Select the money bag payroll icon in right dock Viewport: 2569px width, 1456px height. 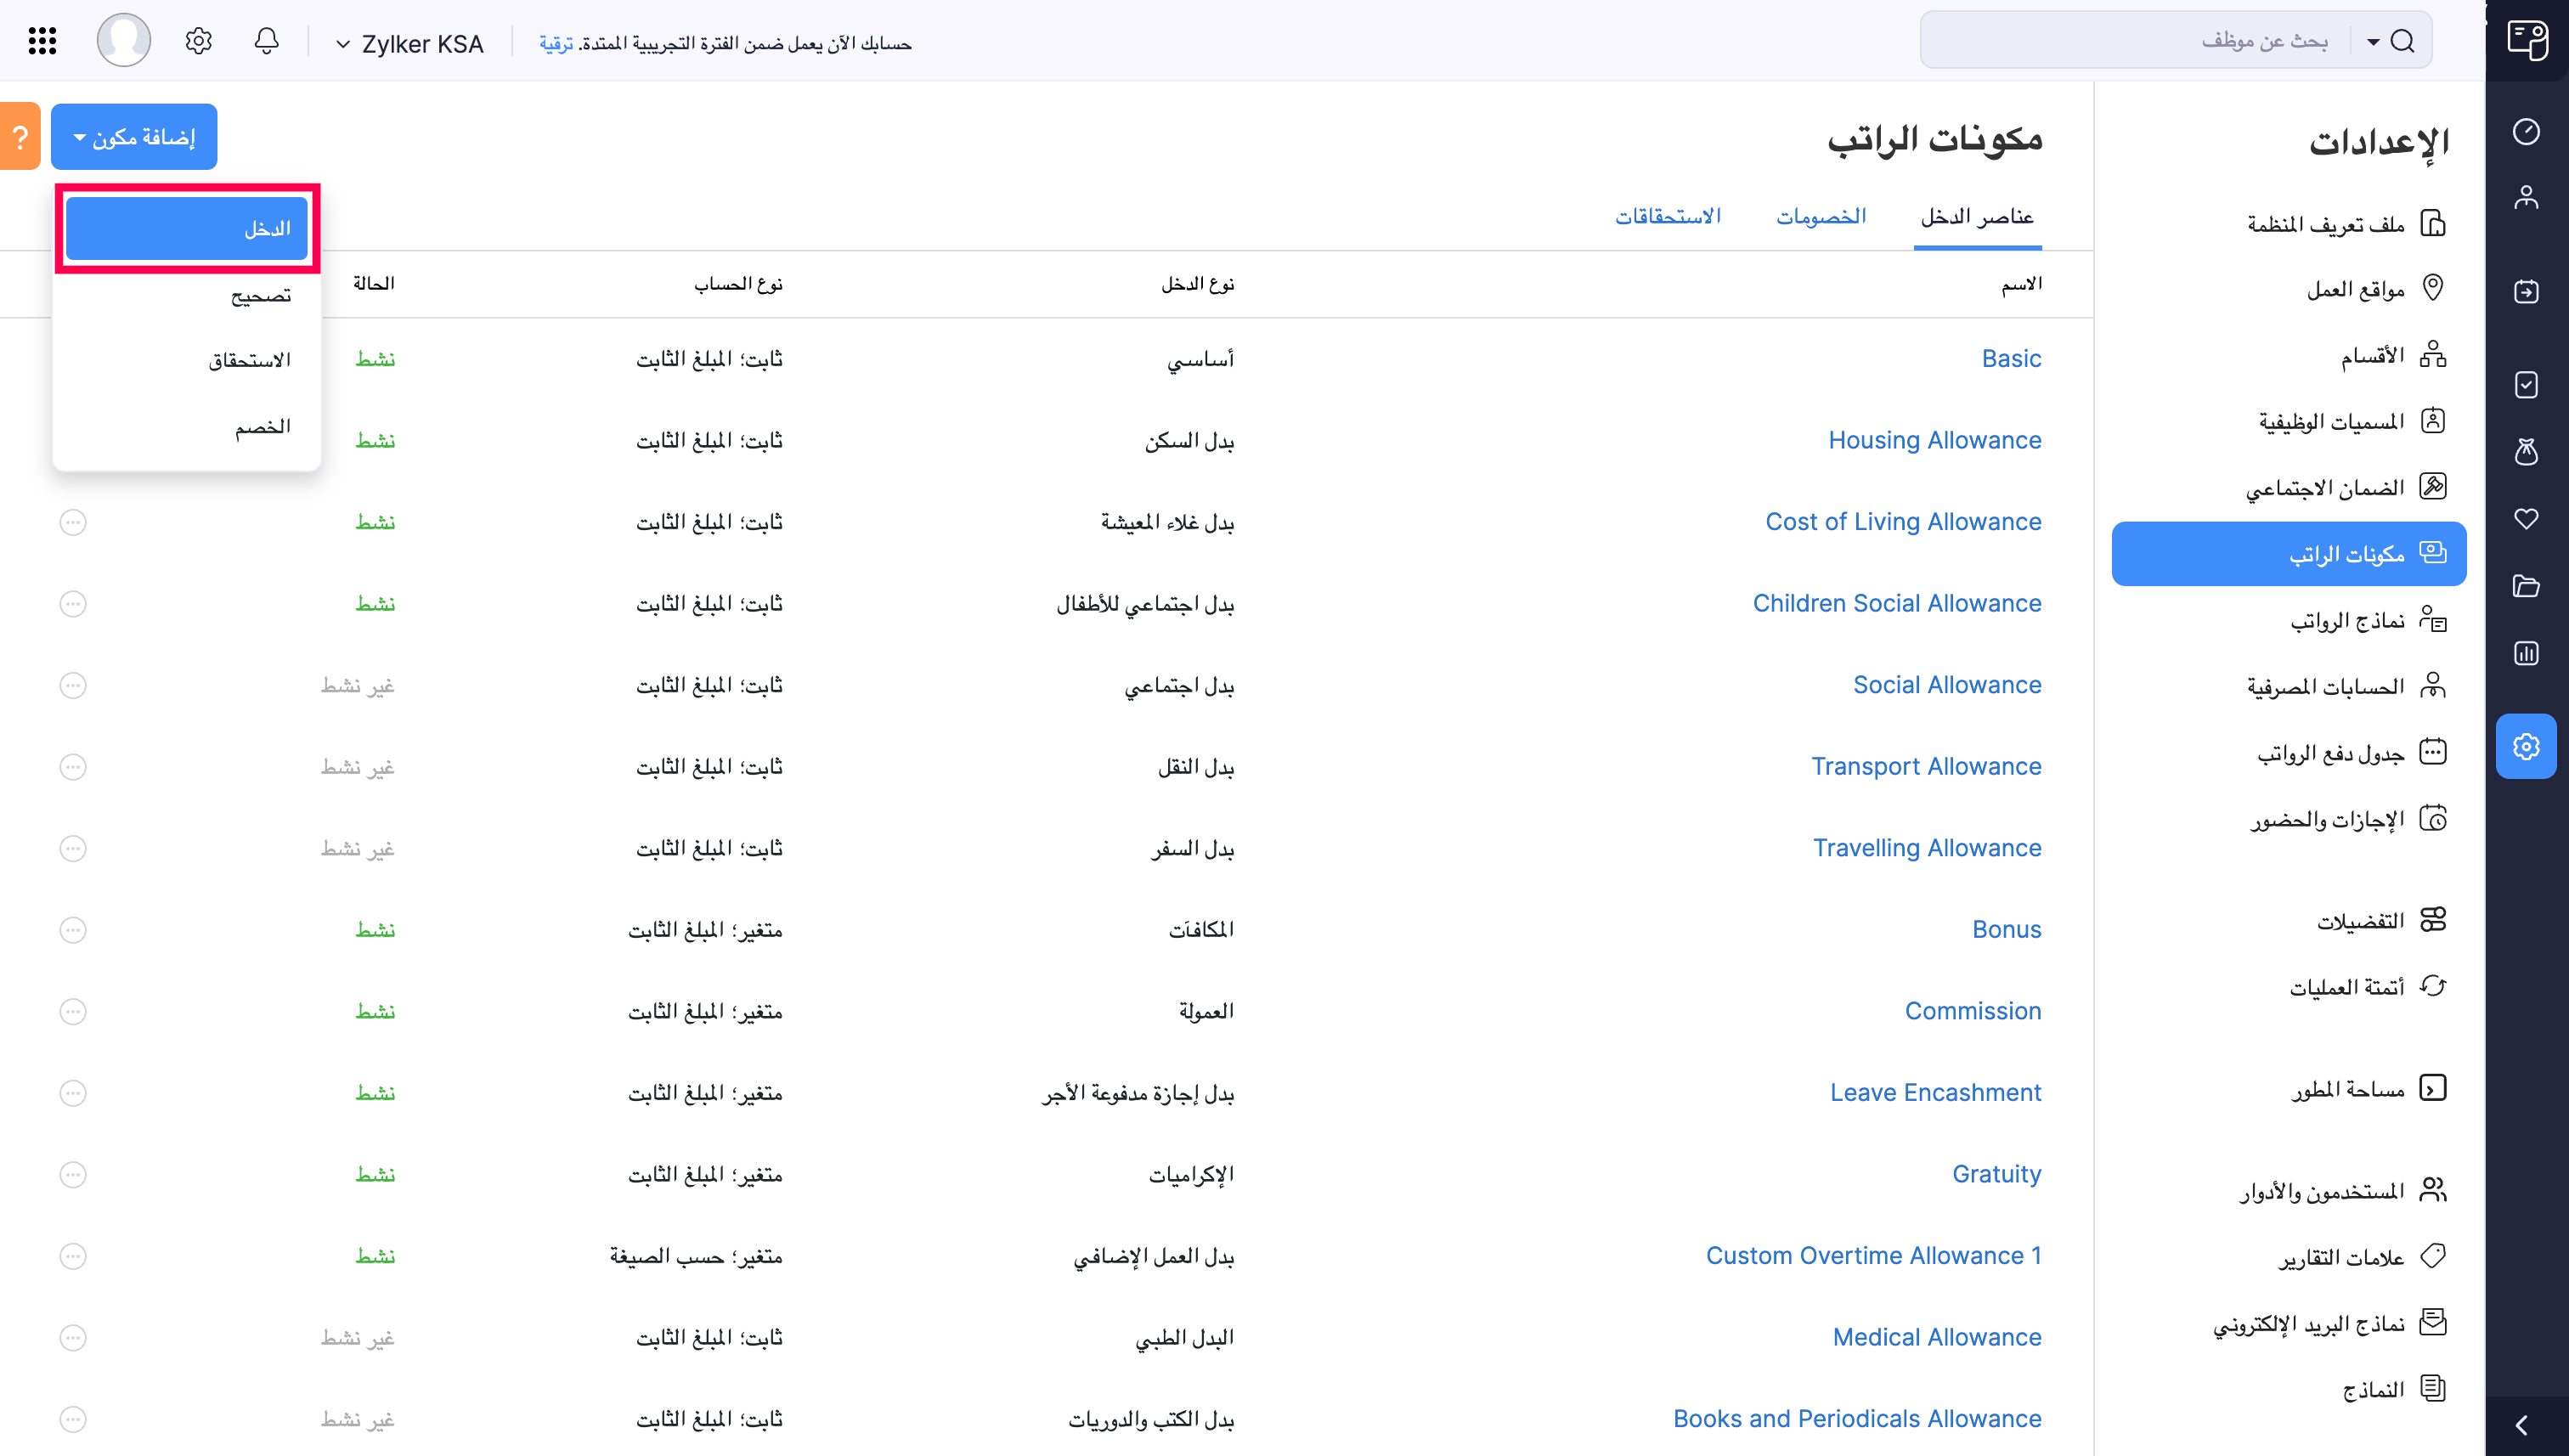click(2528, 452)
